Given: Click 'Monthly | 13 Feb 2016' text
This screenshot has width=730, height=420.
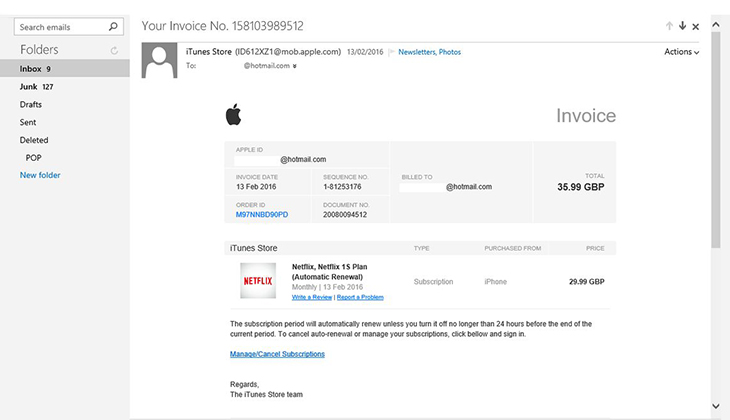Looking at the screenshot, I should 327,287.
